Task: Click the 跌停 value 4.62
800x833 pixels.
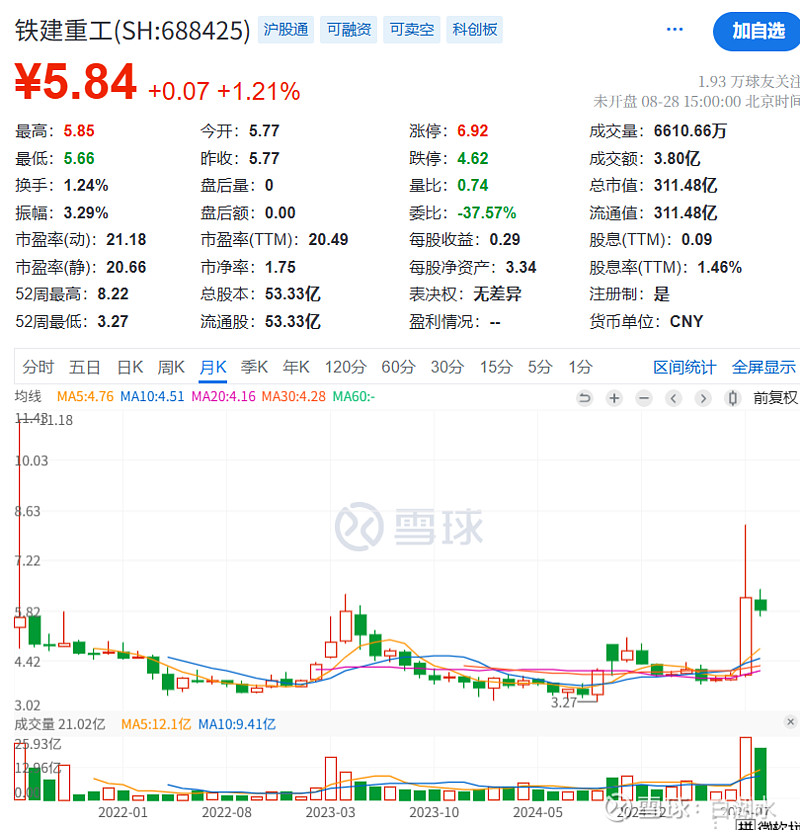Action: [473, 158]
